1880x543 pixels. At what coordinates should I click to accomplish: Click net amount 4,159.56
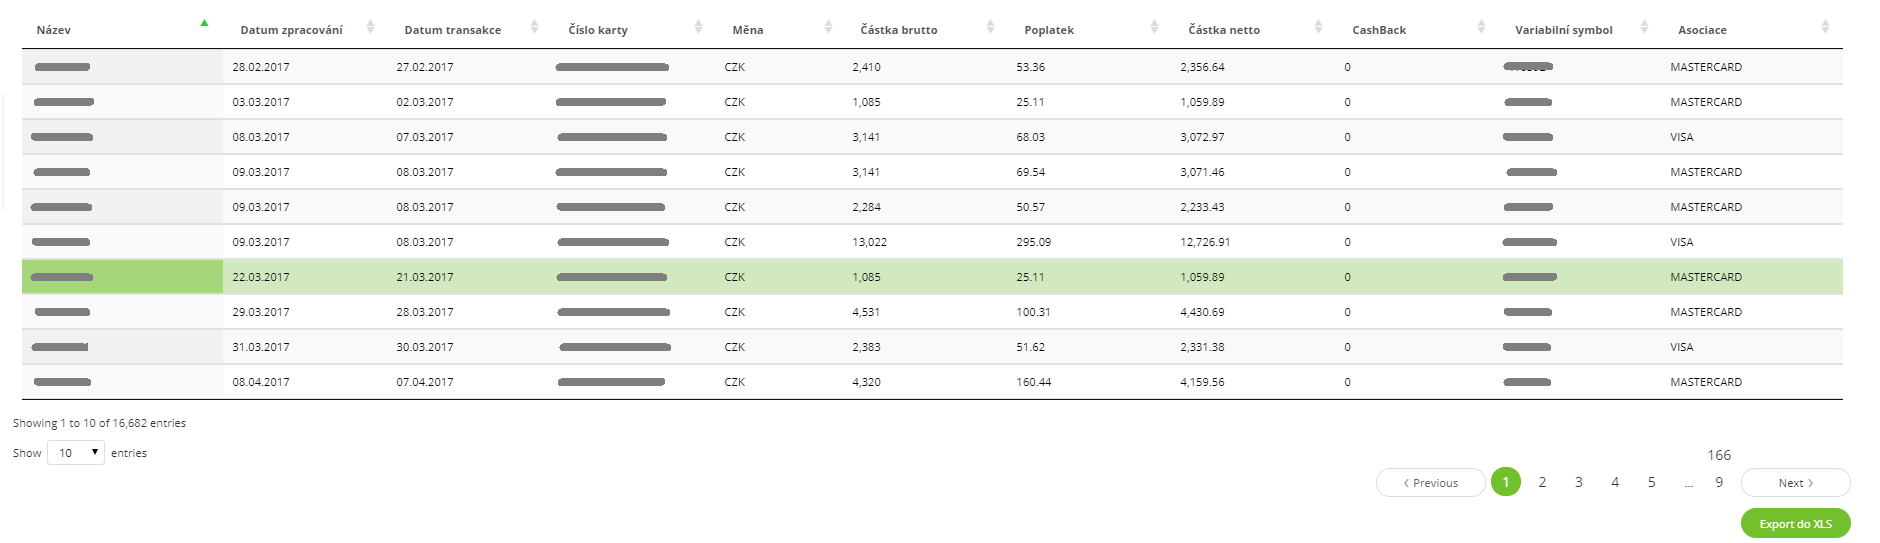(x=1202, y=382)
